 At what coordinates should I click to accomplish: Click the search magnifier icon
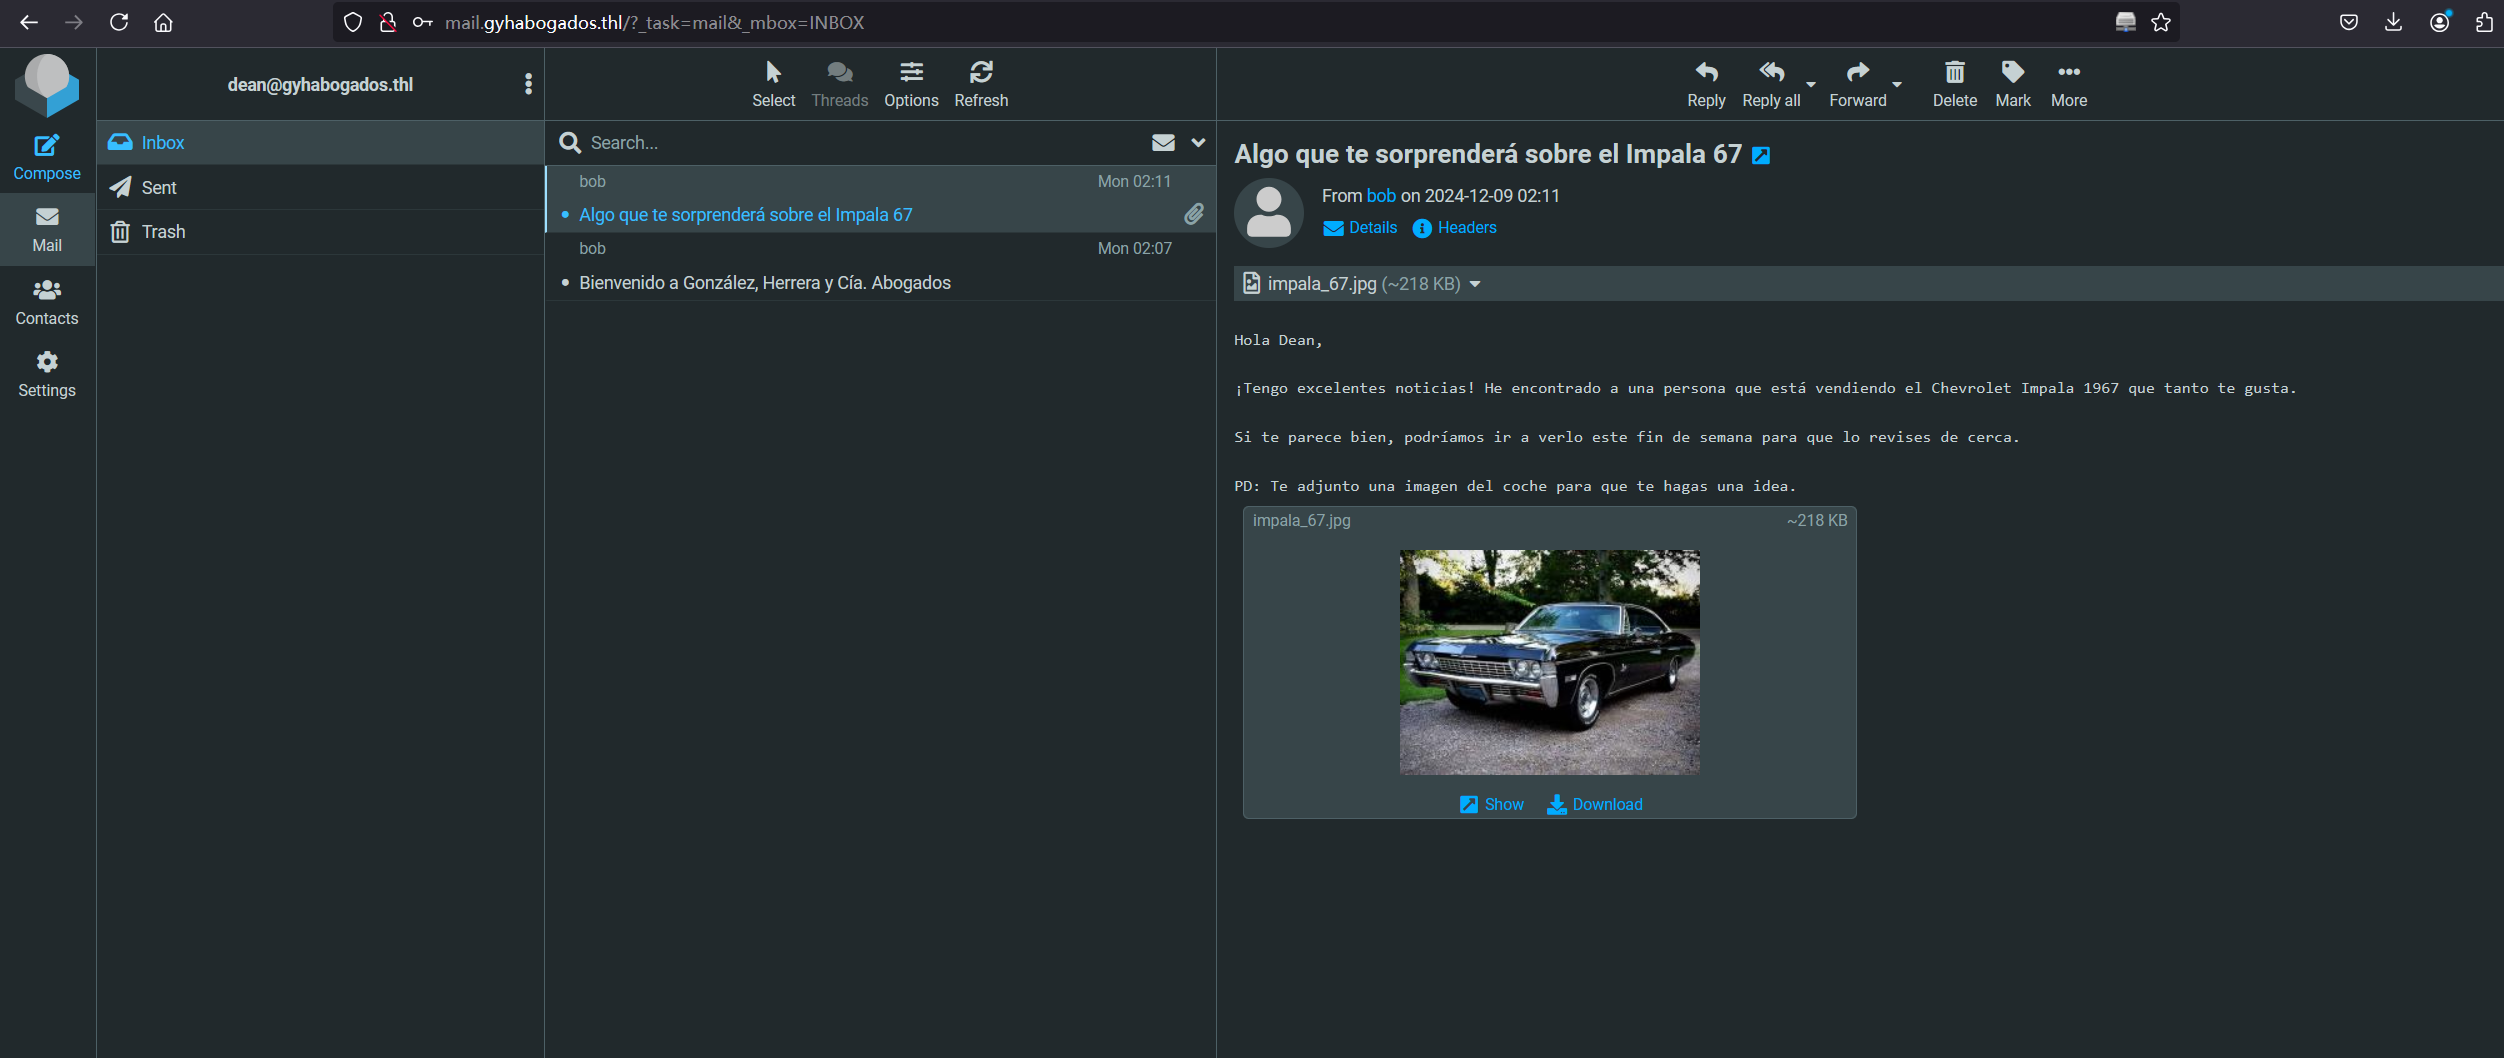pyautogui.click(x=570, y=143)
